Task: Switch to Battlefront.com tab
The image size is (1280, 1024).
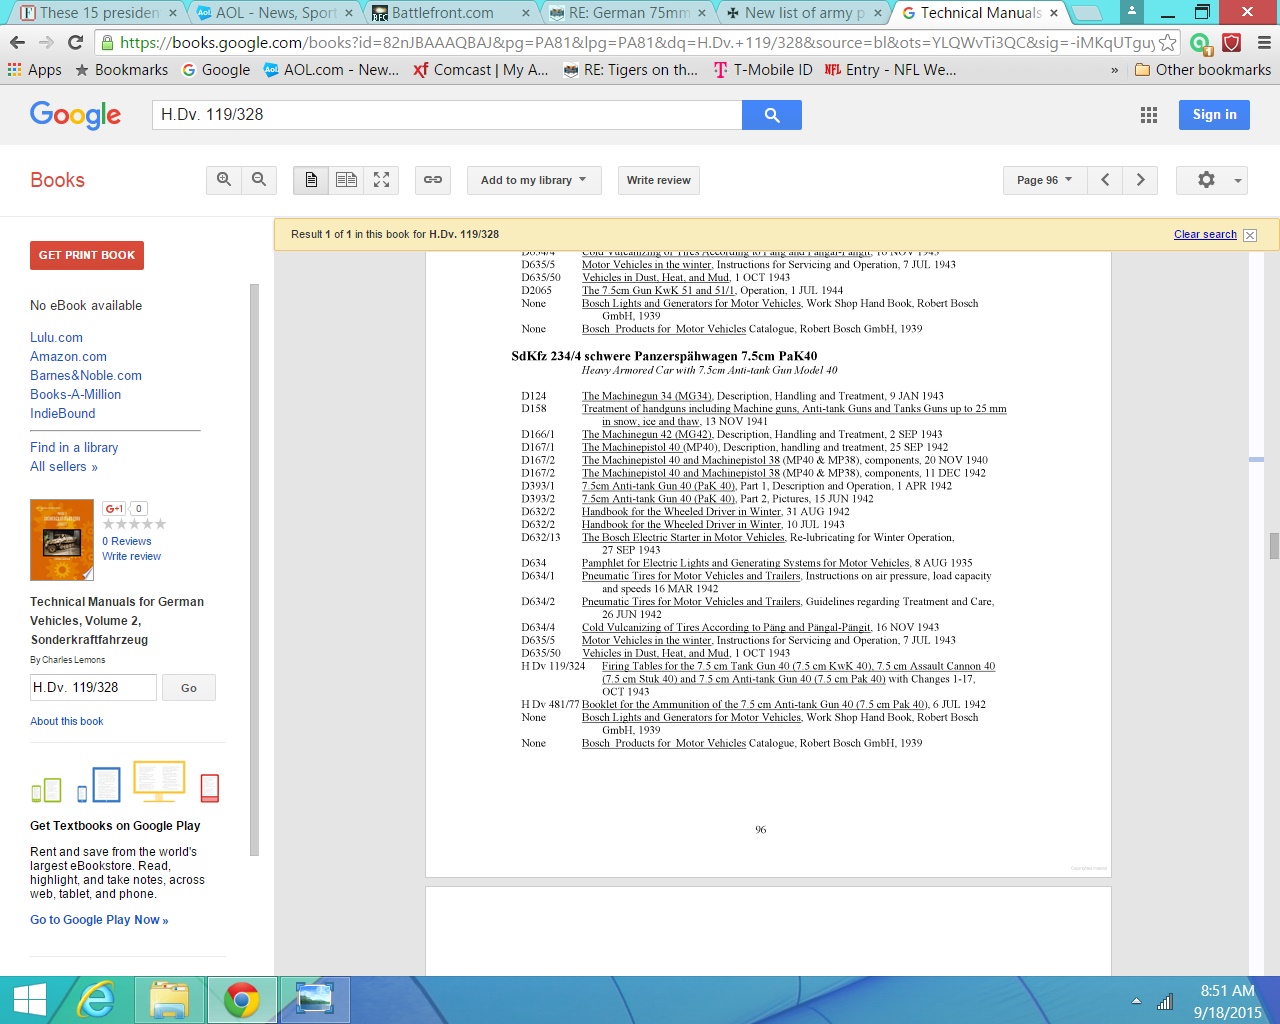Action: point(451,13)
